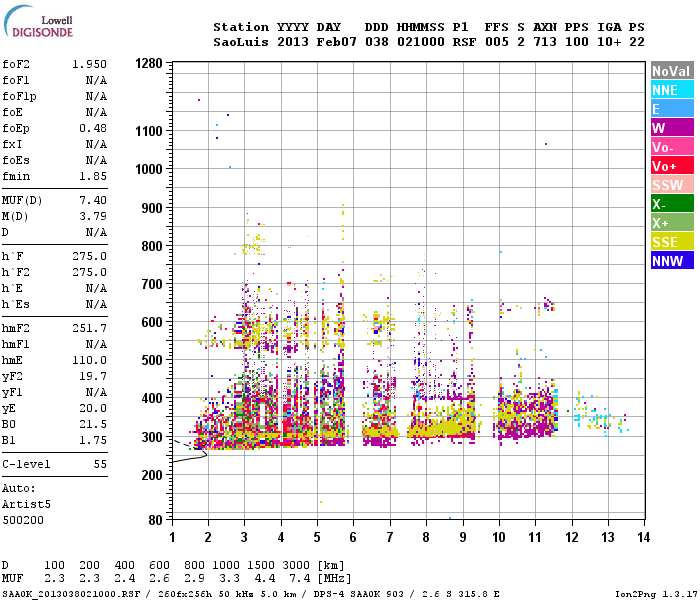Select the Vo+ red legend swatch
Image resolution: width=700 pixels, height=600 pixels.
[x=672, y=166]
